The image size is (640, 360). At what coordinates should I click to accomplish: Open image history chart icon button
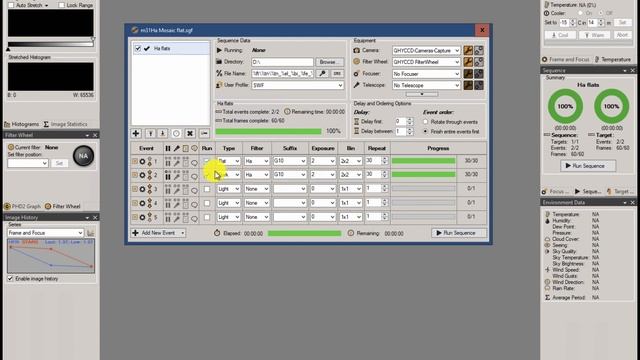pyautogui.click(x=90, y=233)
